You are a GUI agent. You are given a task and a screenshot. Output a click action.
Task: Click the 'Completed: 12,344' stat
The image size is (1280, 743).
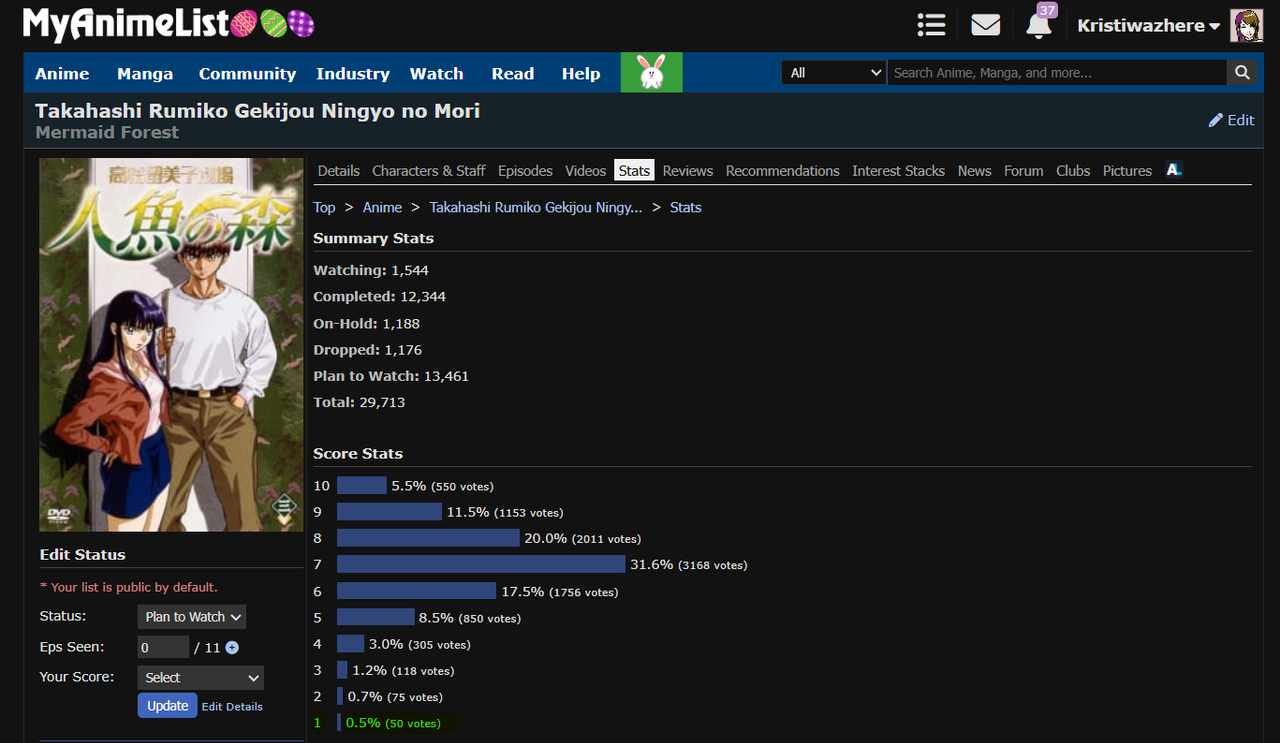pos(380,297)
